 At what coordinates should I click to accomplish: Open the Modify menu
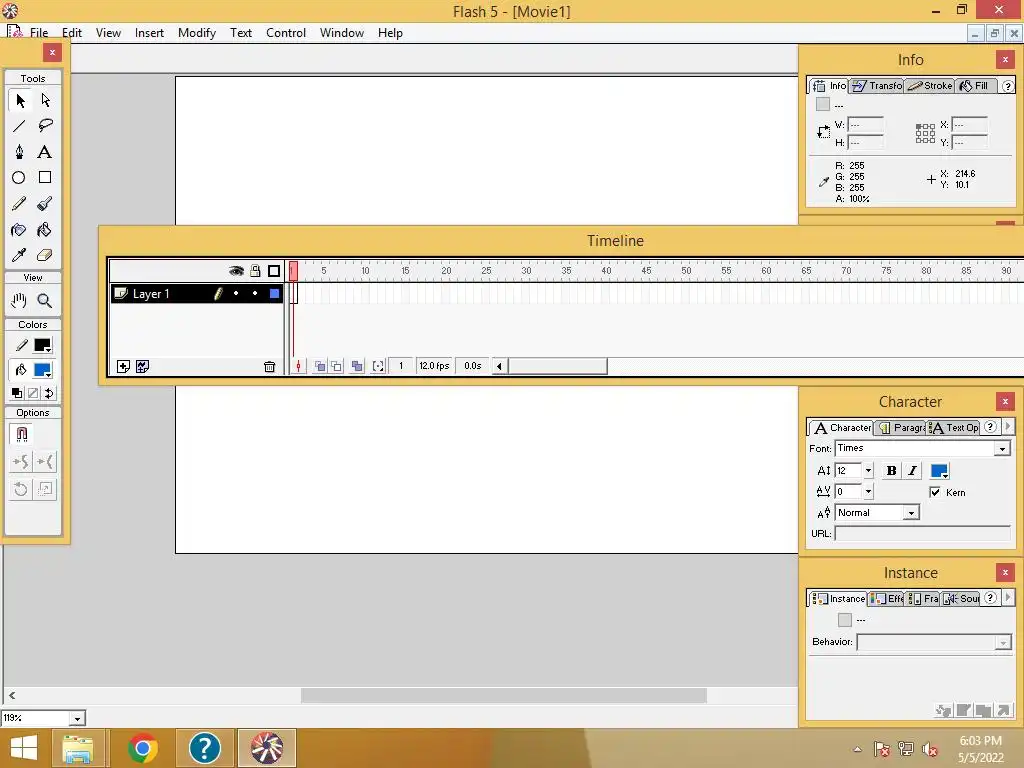click(x=197, y=33)
